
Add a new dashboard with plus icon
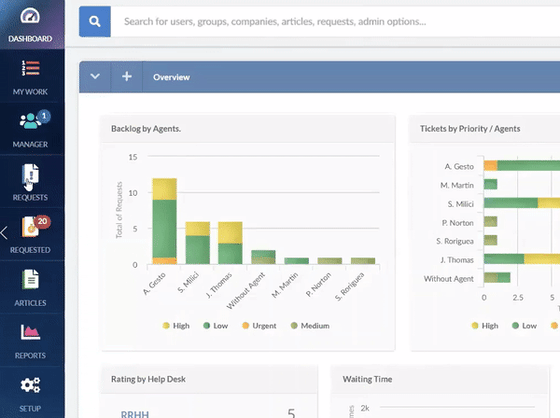click(127, 77)
